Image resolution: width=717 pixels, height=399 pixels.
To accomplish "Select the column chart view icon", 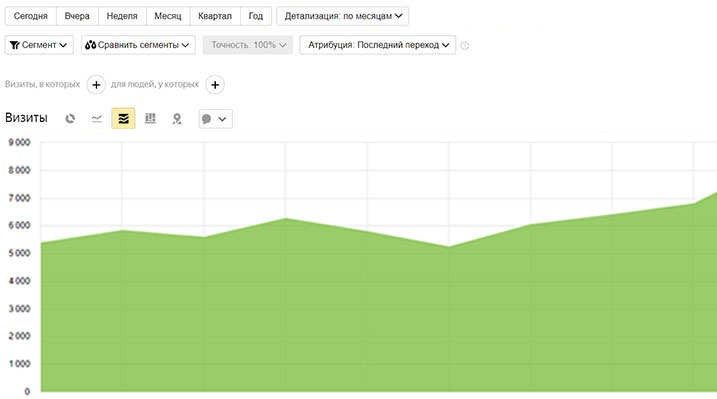I will click(150, 119).
